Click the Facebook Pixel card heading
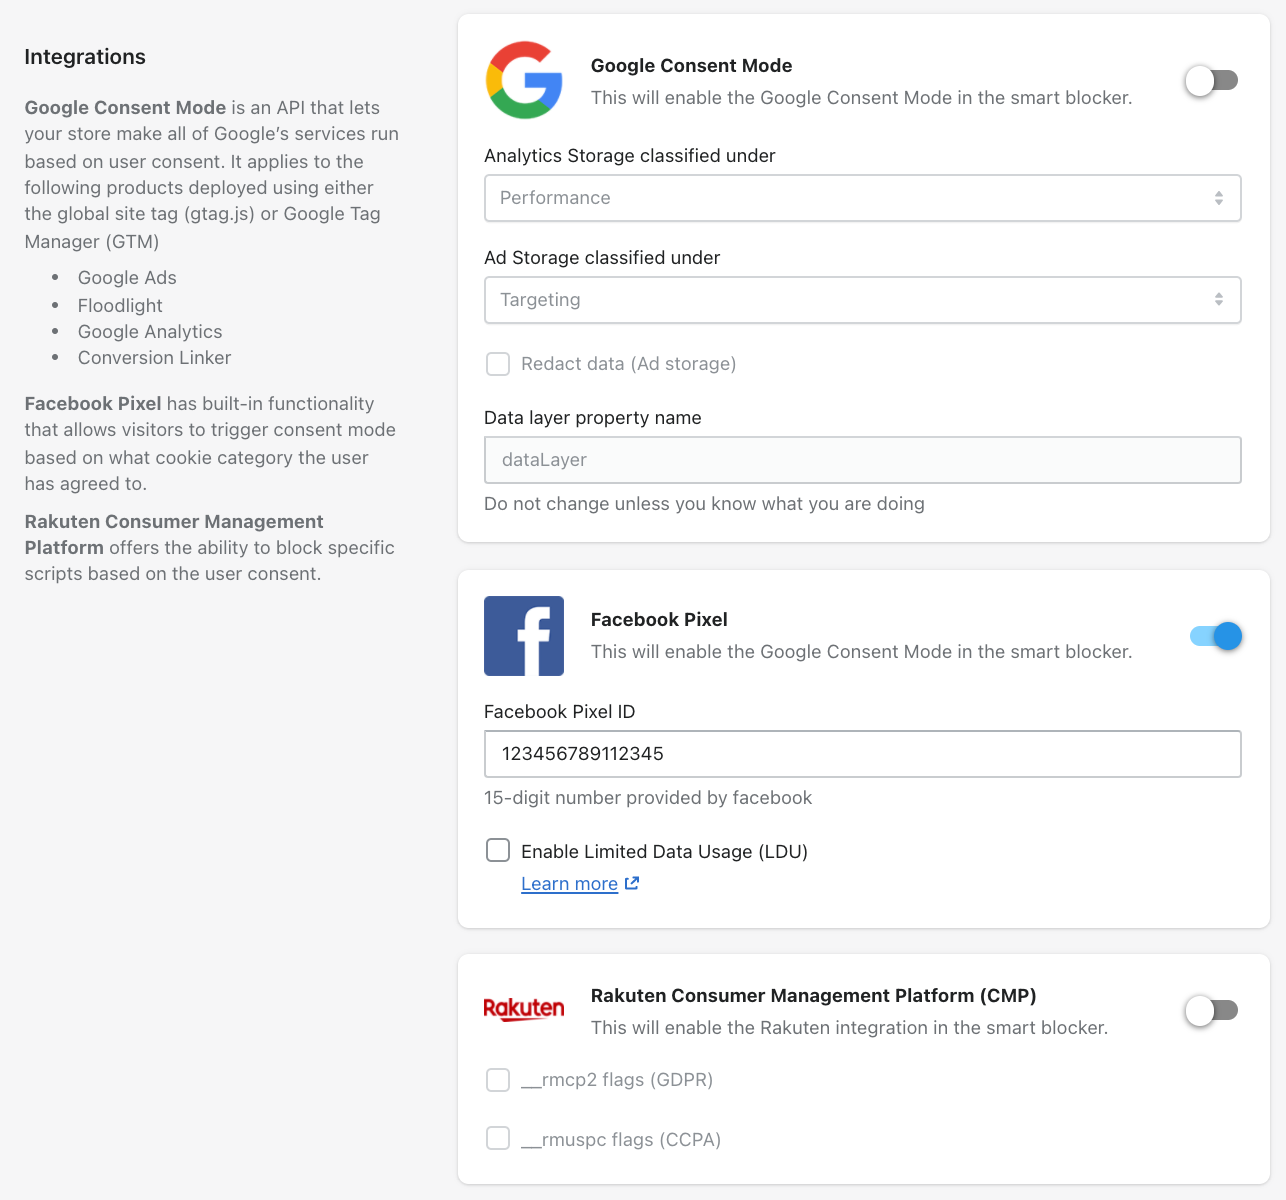The width and height of the screenshot is (1286, 1200). pyautogui.click(x=659, y=620)
